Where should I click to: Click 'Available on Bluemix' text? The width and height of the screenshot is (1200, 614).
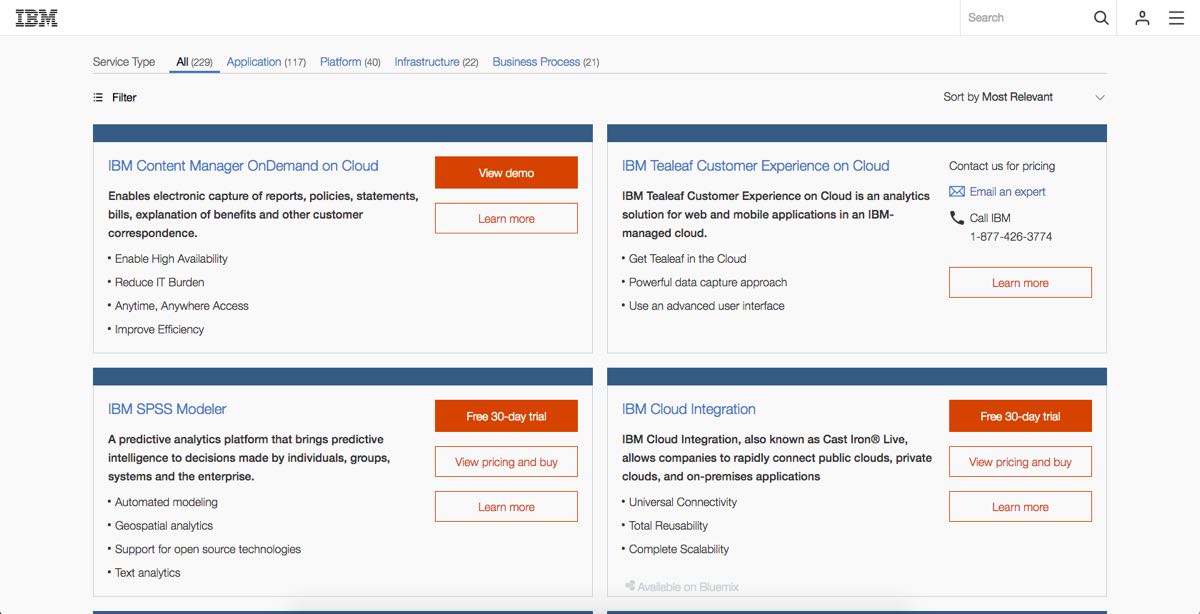click(x=688, y=587)
